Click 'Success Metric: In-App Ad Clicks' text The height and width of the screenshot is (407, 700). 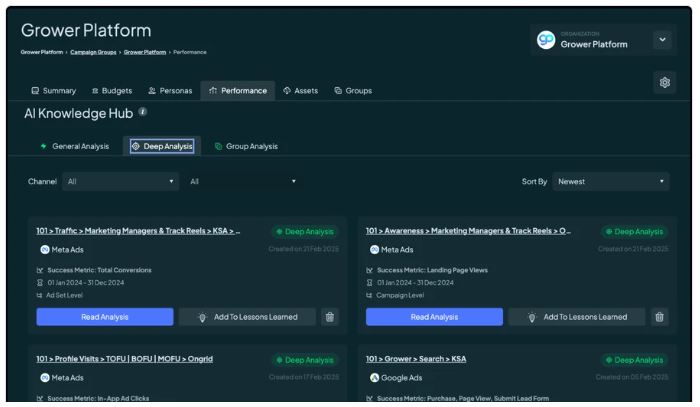[98, 398]
